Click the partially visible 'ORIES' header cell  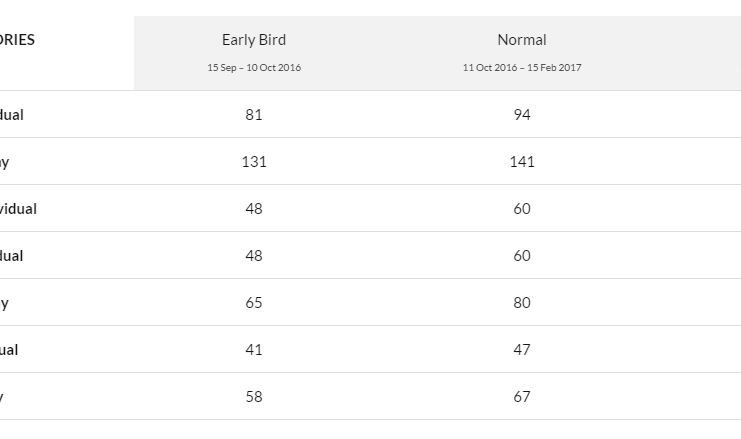[17, 40]
